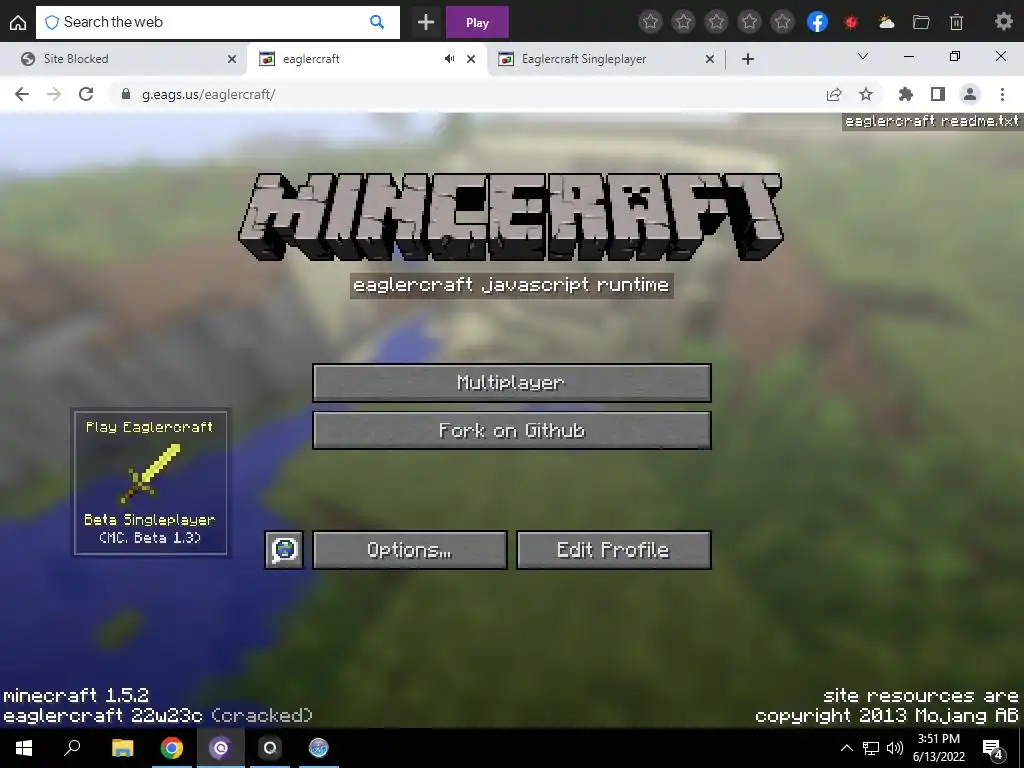The image size is (1024, 768).
Task: Click the blue search magnifier icon
Action: pyautogui.click(x=377, y=22)
